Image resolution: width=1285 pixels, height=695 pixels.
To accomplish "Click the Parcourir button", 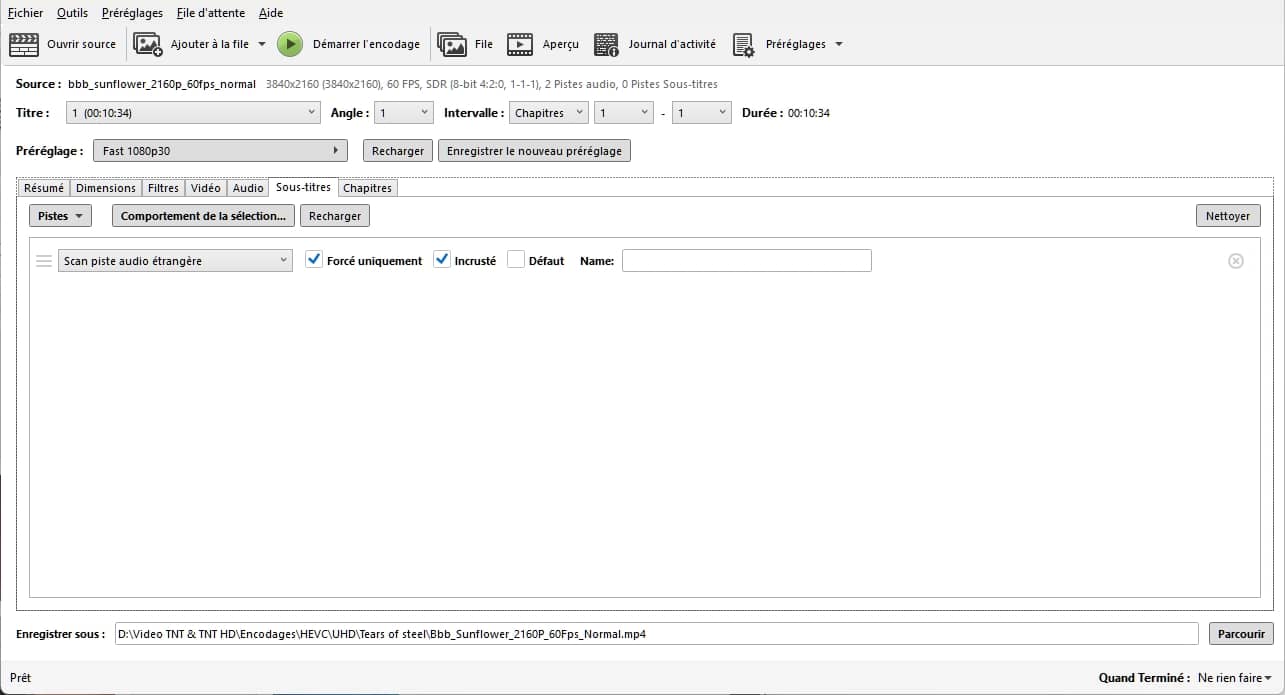I will [x=1241, y=634].
